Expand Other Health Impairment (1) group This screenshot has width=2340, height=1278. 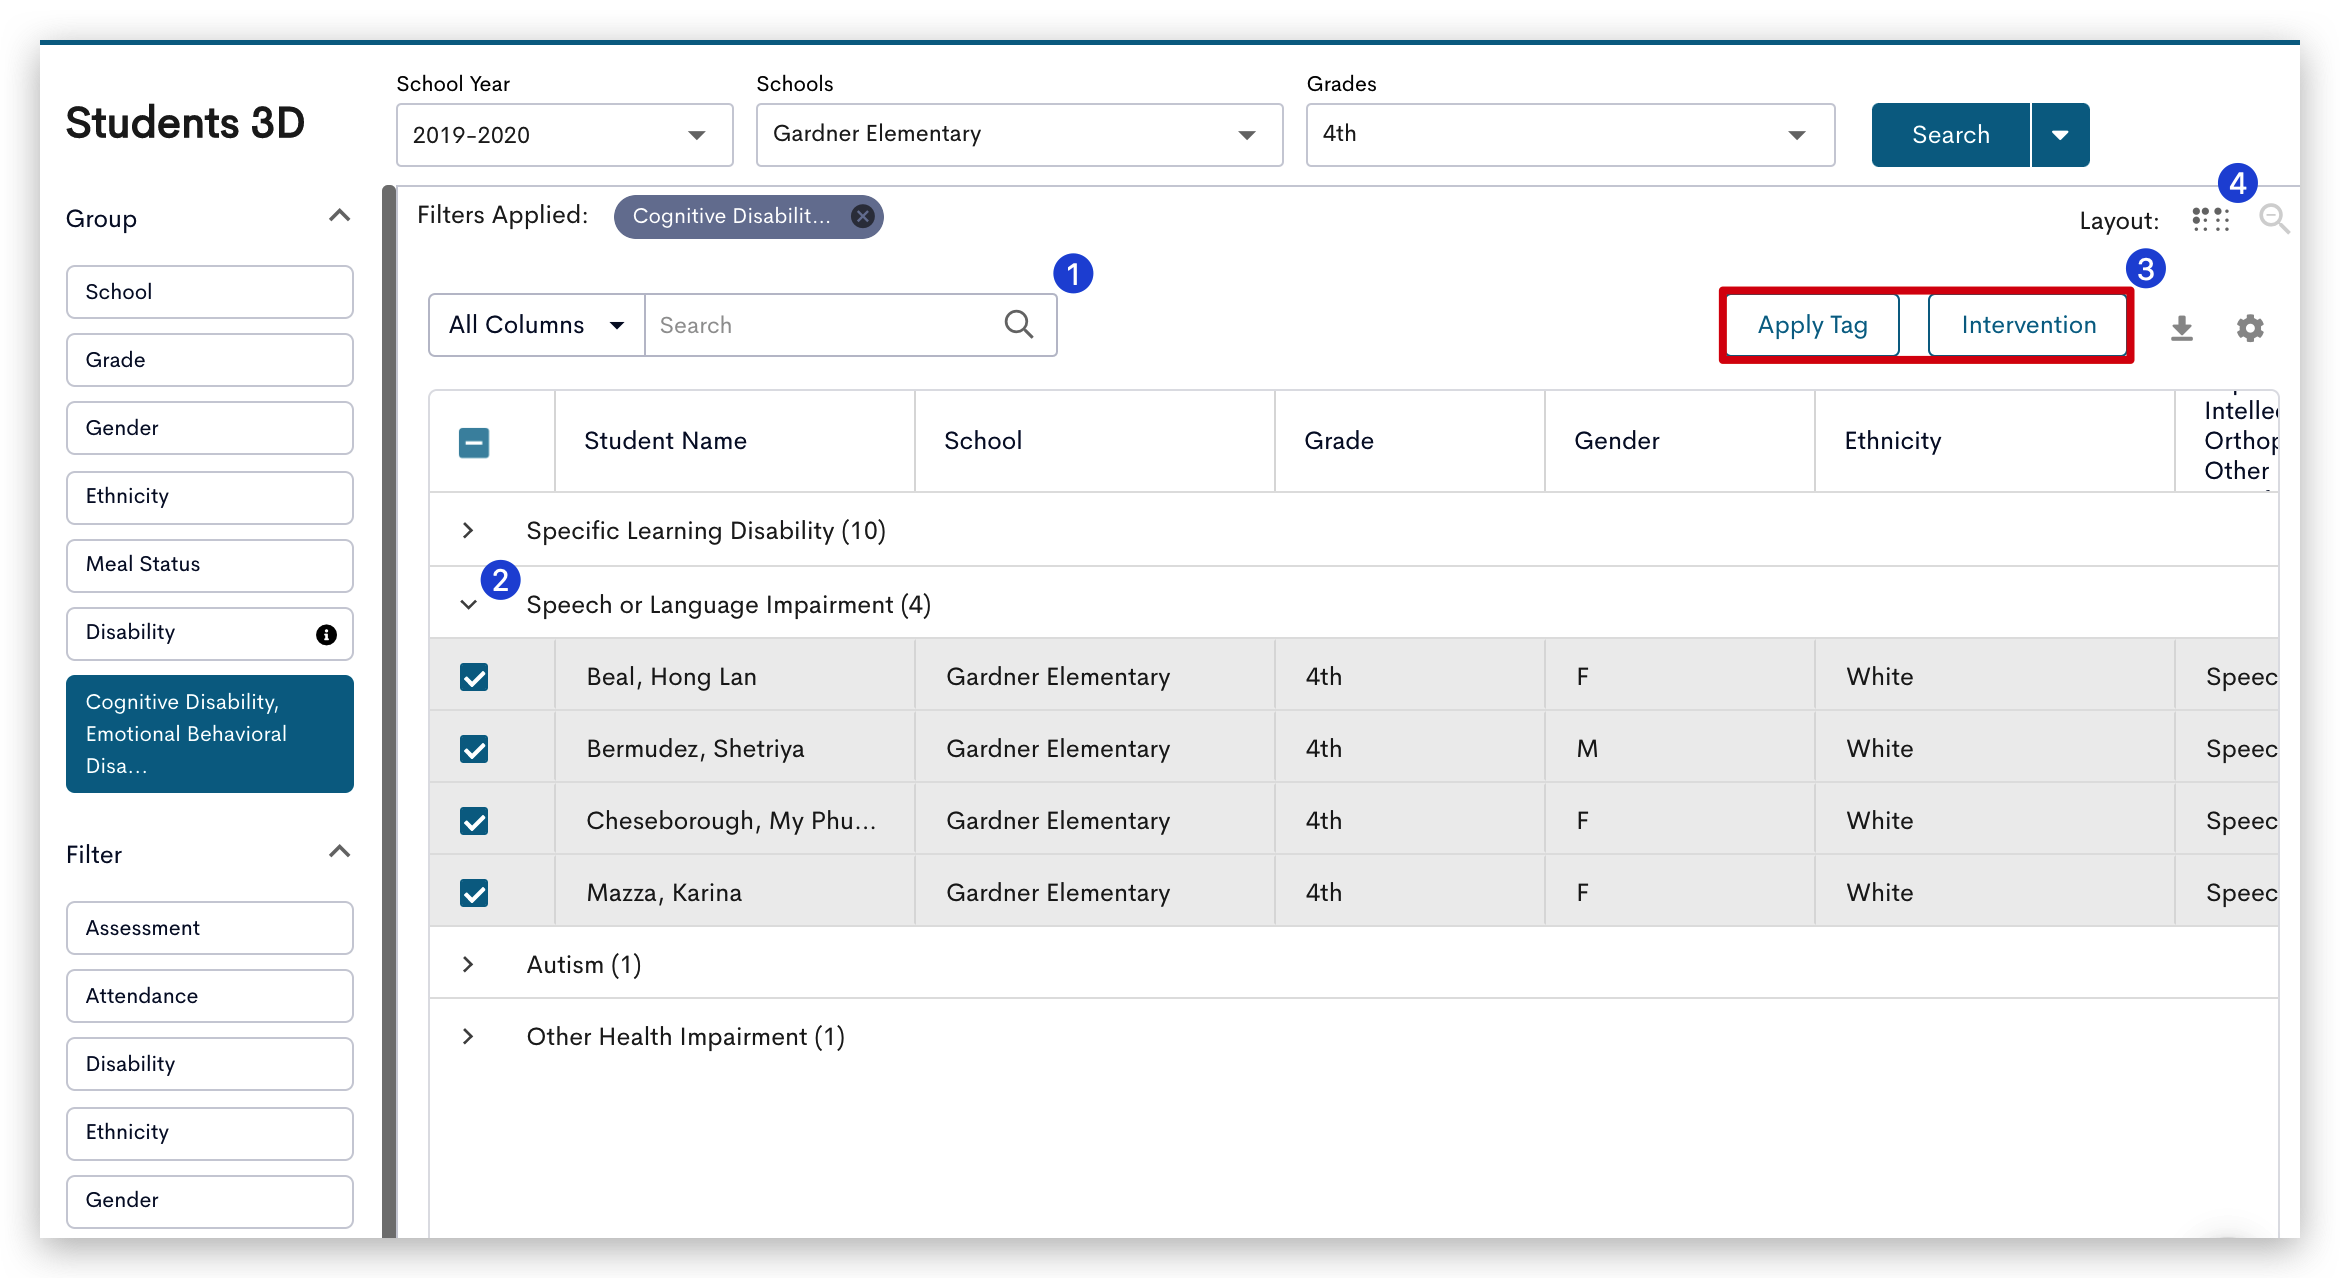coord(467,1036)
